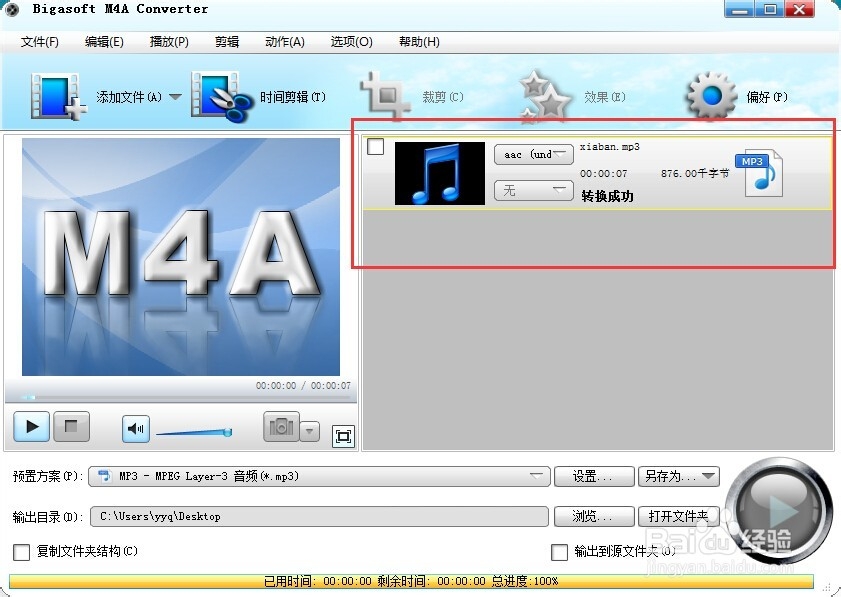Image resolution: width=841 pixels, height=597 pixels.
Task: Open the 帮助(H) menu
Action: point(419,42)
